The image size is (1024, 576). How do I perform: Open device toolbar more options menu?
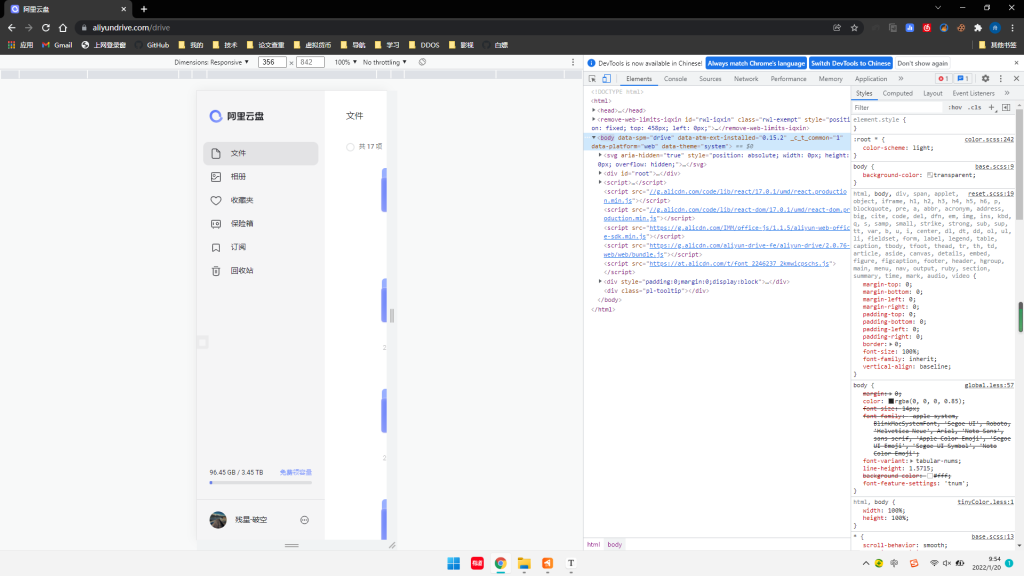coord(573,62)
